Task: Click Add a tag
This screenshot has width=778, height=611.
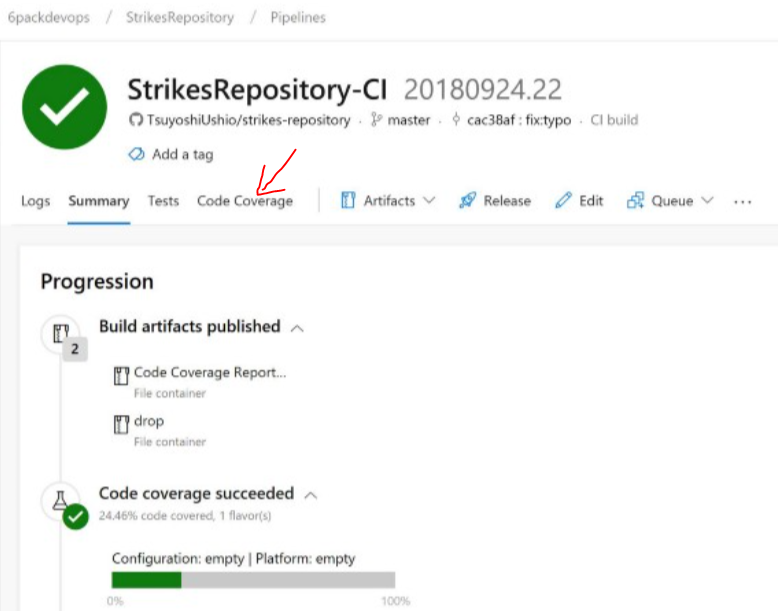Action: [183, 154]
